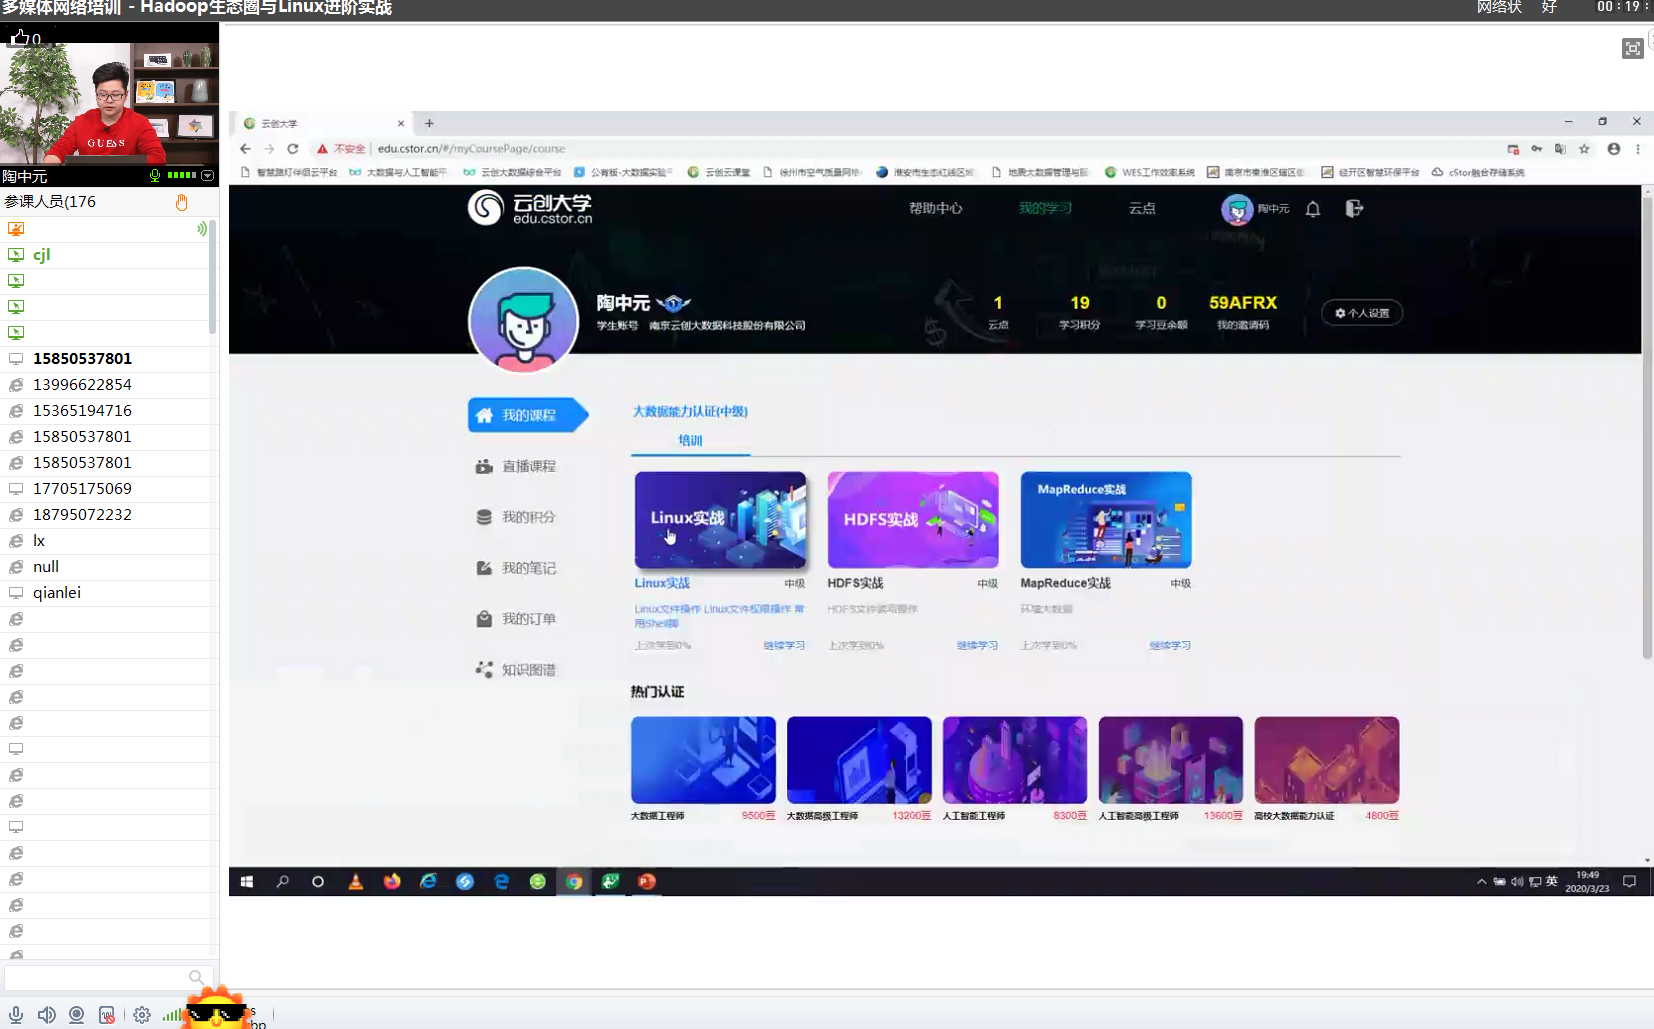Open the HDFS实战 course thumbnail
The height and width of the screenshot is (1029, 1654).
[x=913, y=520]
